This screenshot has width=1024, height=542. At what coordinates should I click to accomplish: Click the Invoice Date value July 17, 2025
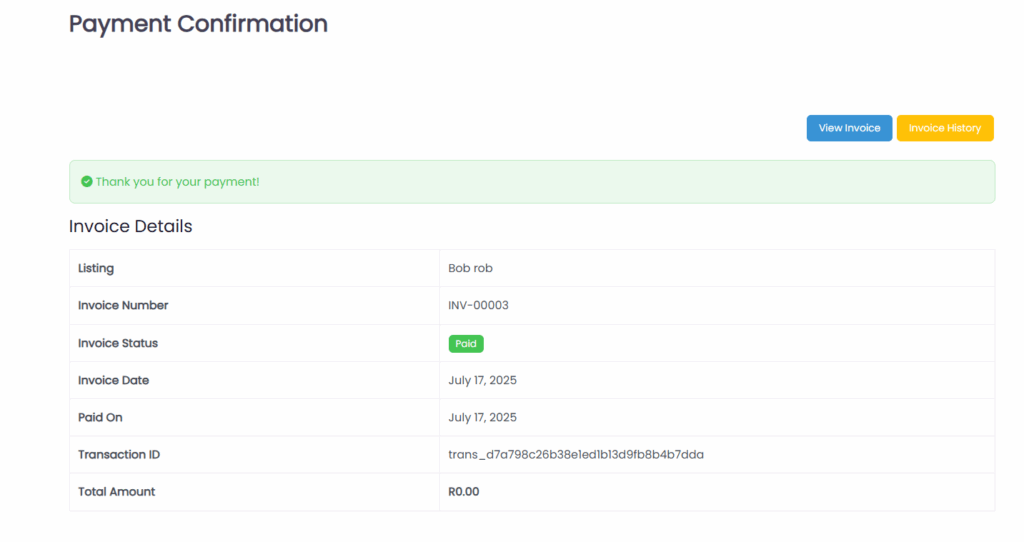pyautogui.click(x=482, y=380)
